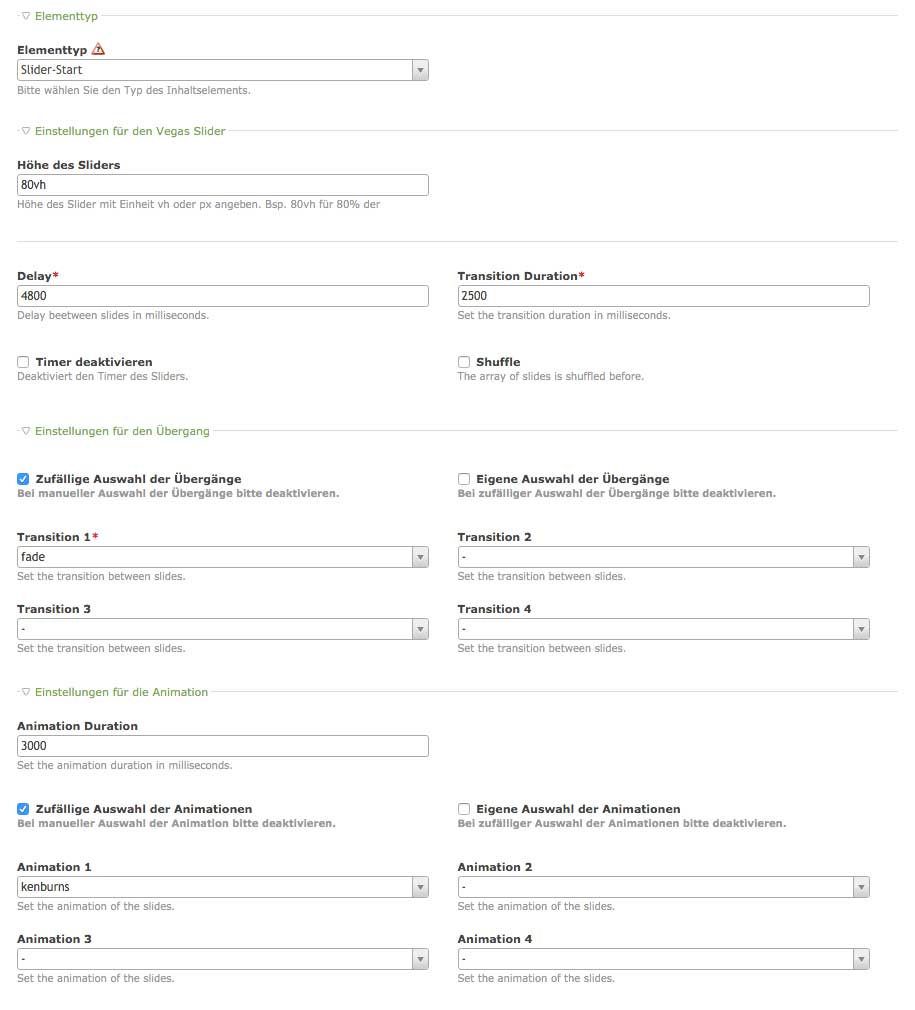The width and height of the screenshot is (915, 1010).
Task: Uncheck Zufällige Auswahl der Übergänge
Action: (23, 479)
